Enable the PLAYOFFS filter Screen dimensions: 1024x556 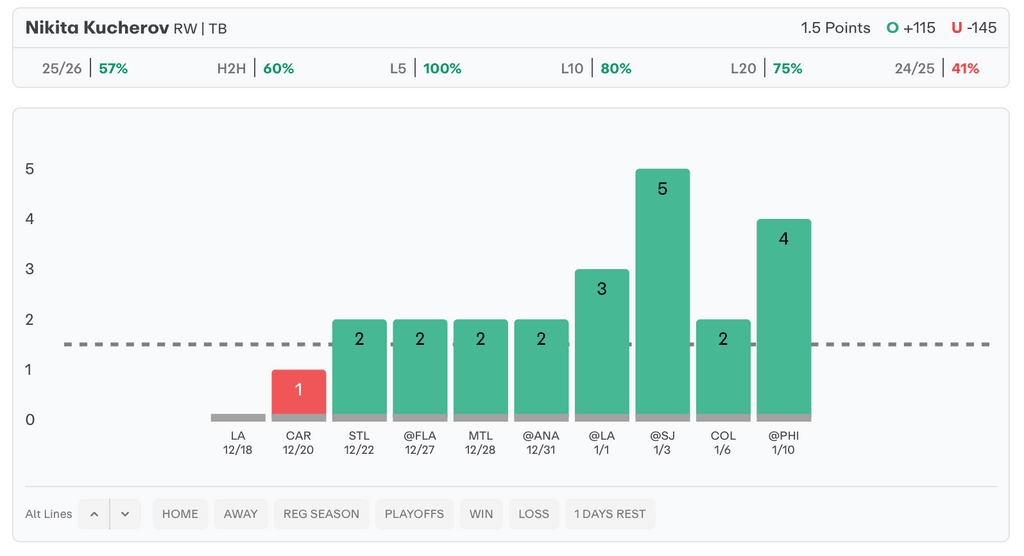click(414, 514)
